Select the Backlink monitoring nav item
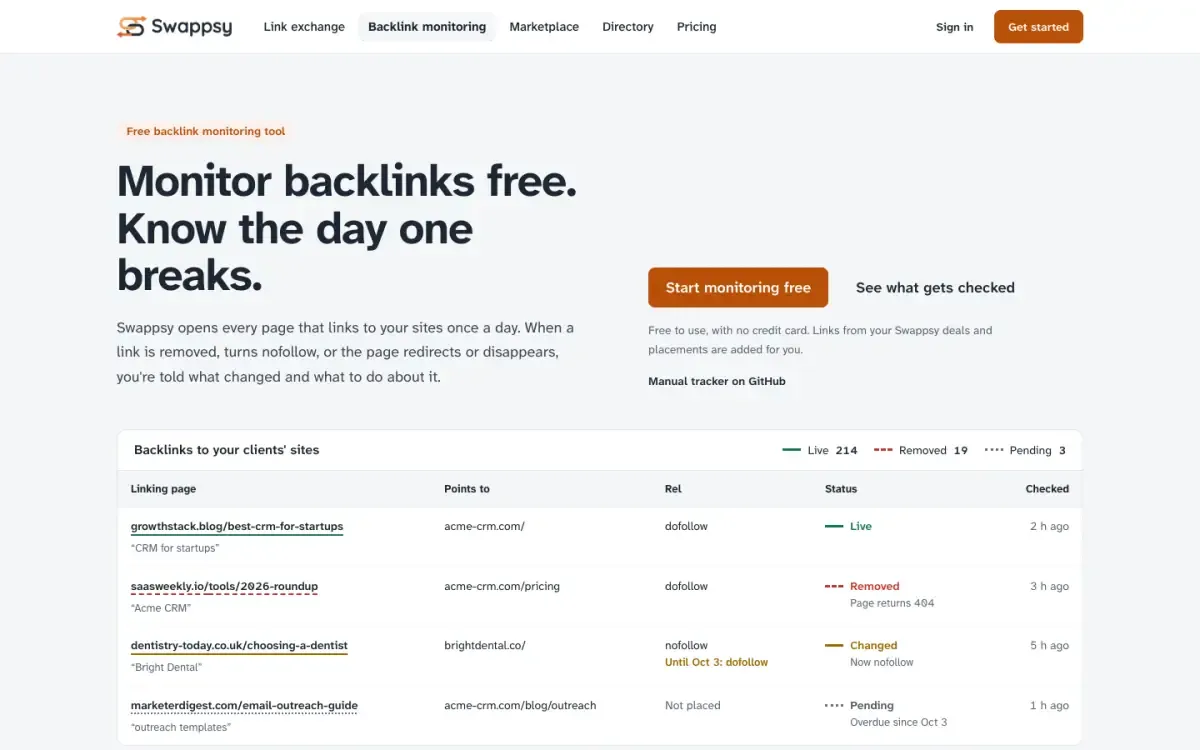The width and height of the screenshot is (1200, 750). pyautogui.click(x=427, y=27)
